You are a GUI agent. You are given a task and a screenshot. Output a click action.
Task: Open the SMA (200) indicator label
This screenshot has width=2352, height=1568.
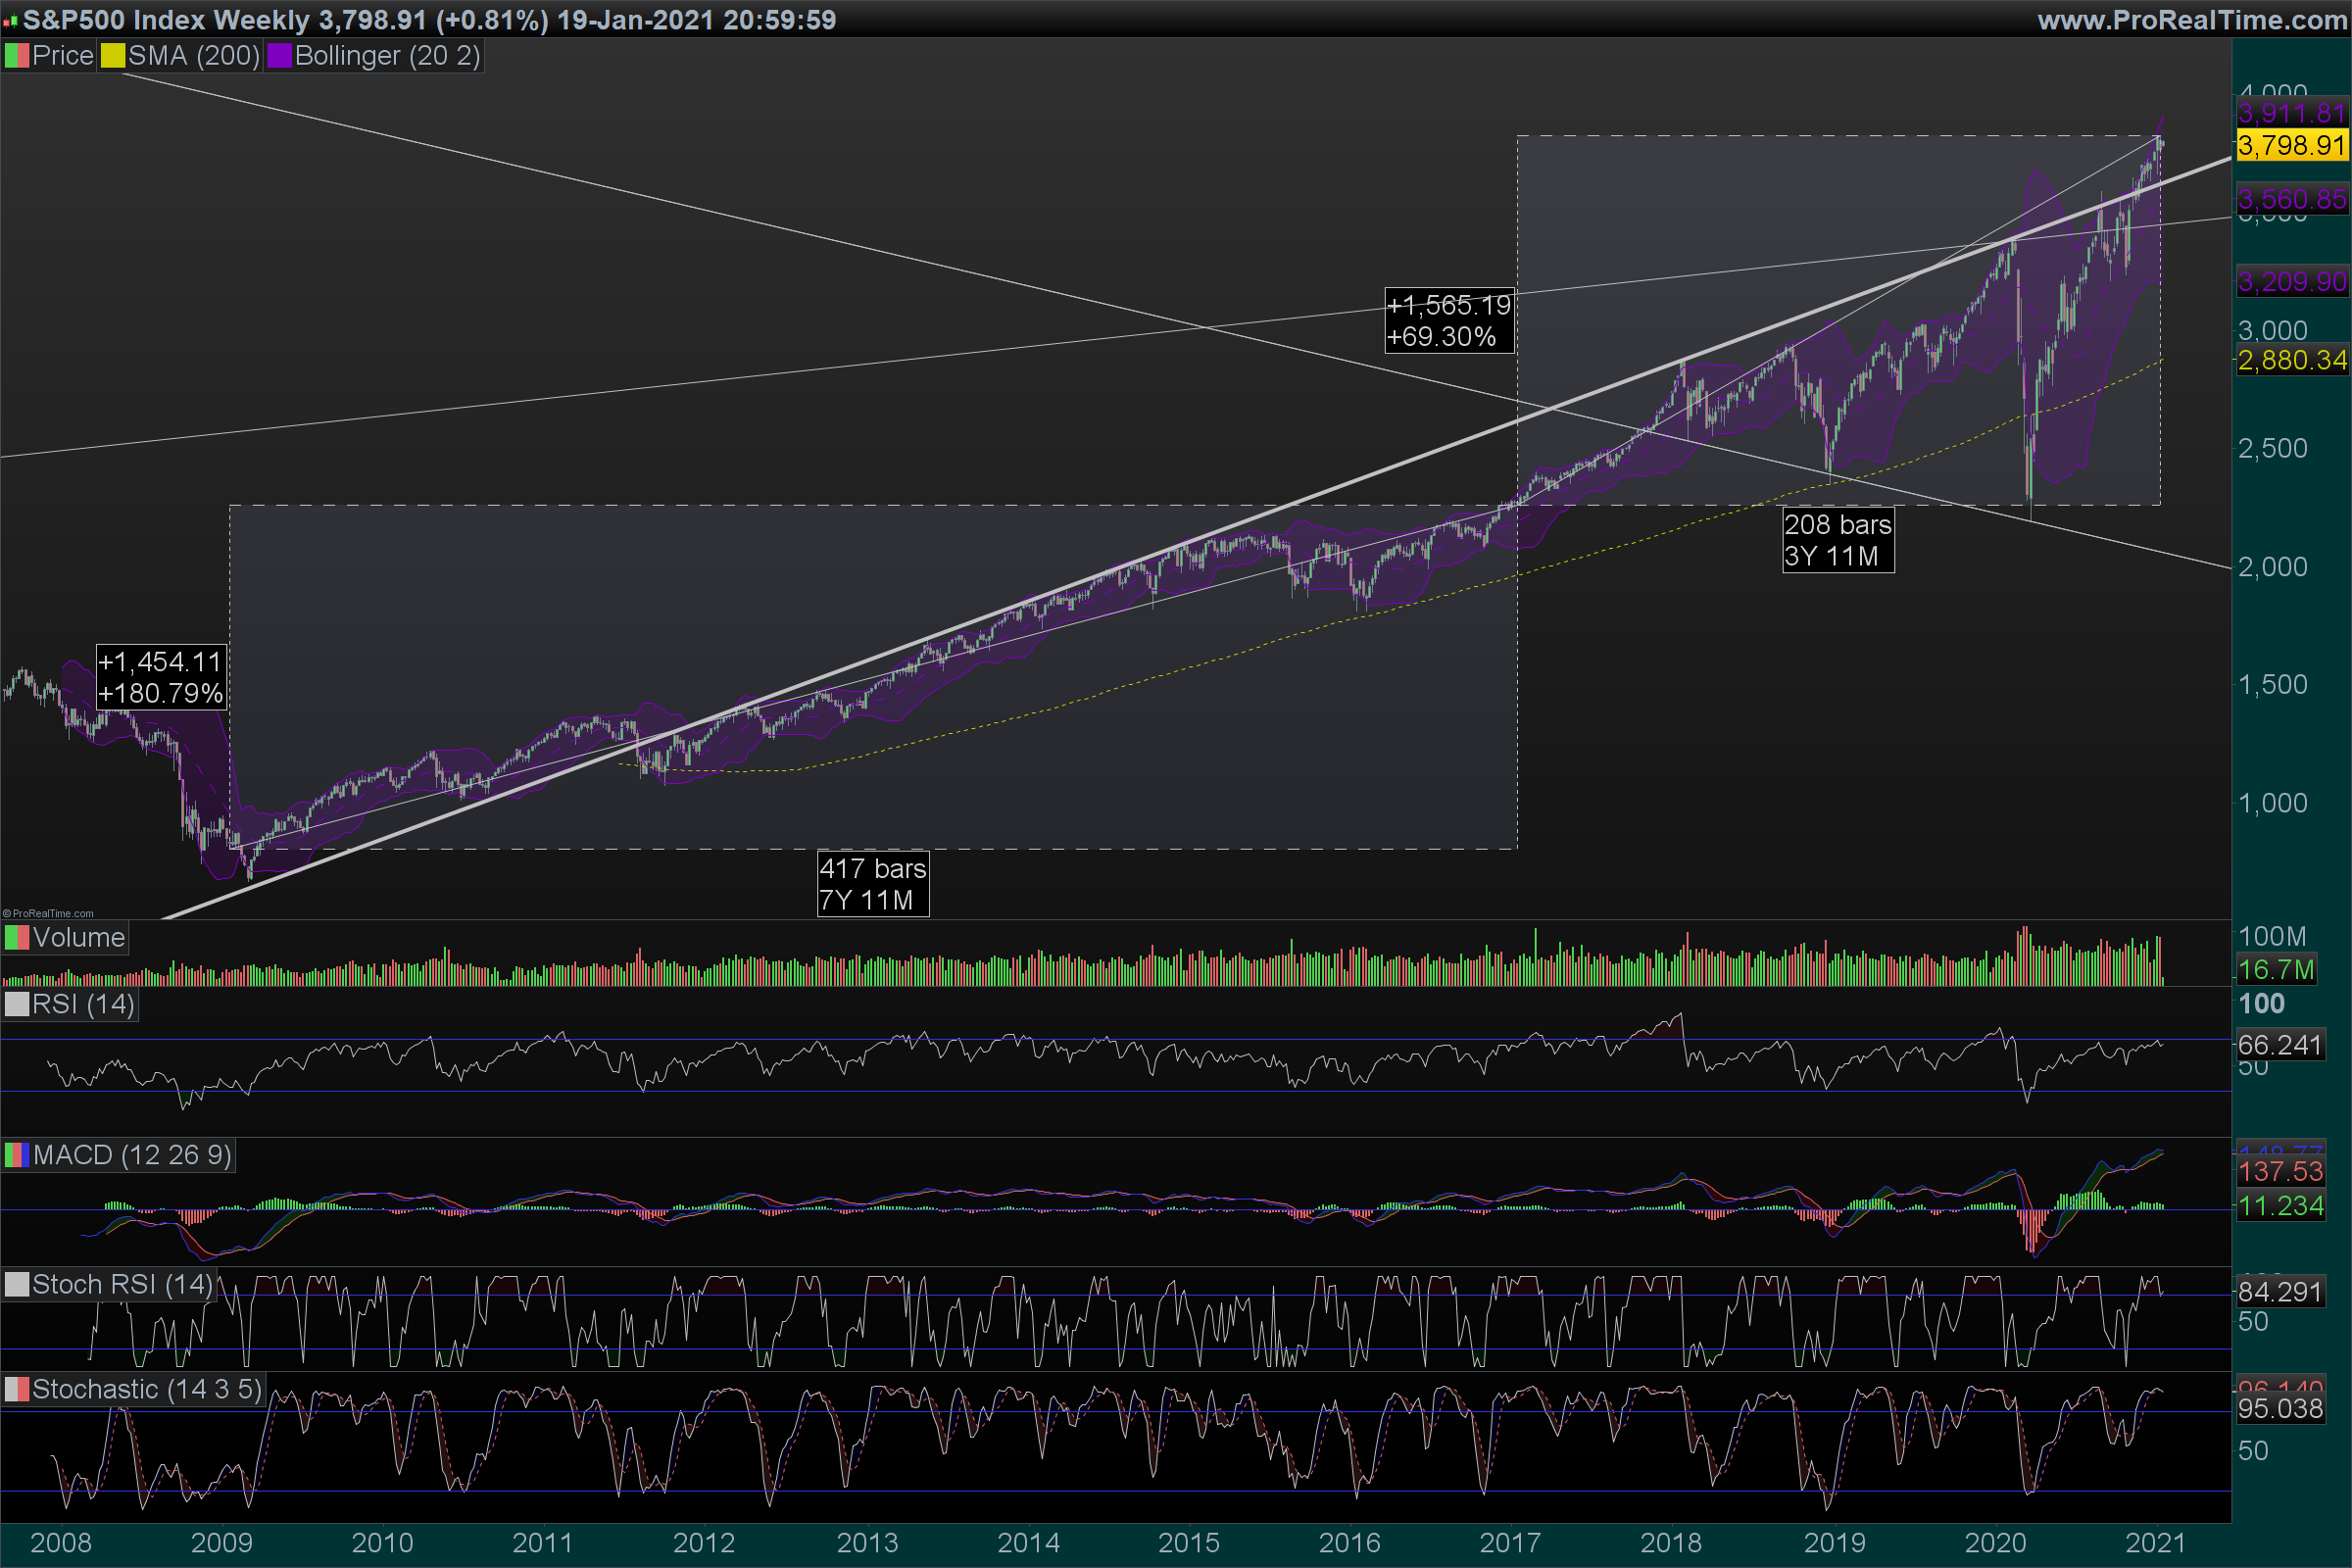(194, 56)
